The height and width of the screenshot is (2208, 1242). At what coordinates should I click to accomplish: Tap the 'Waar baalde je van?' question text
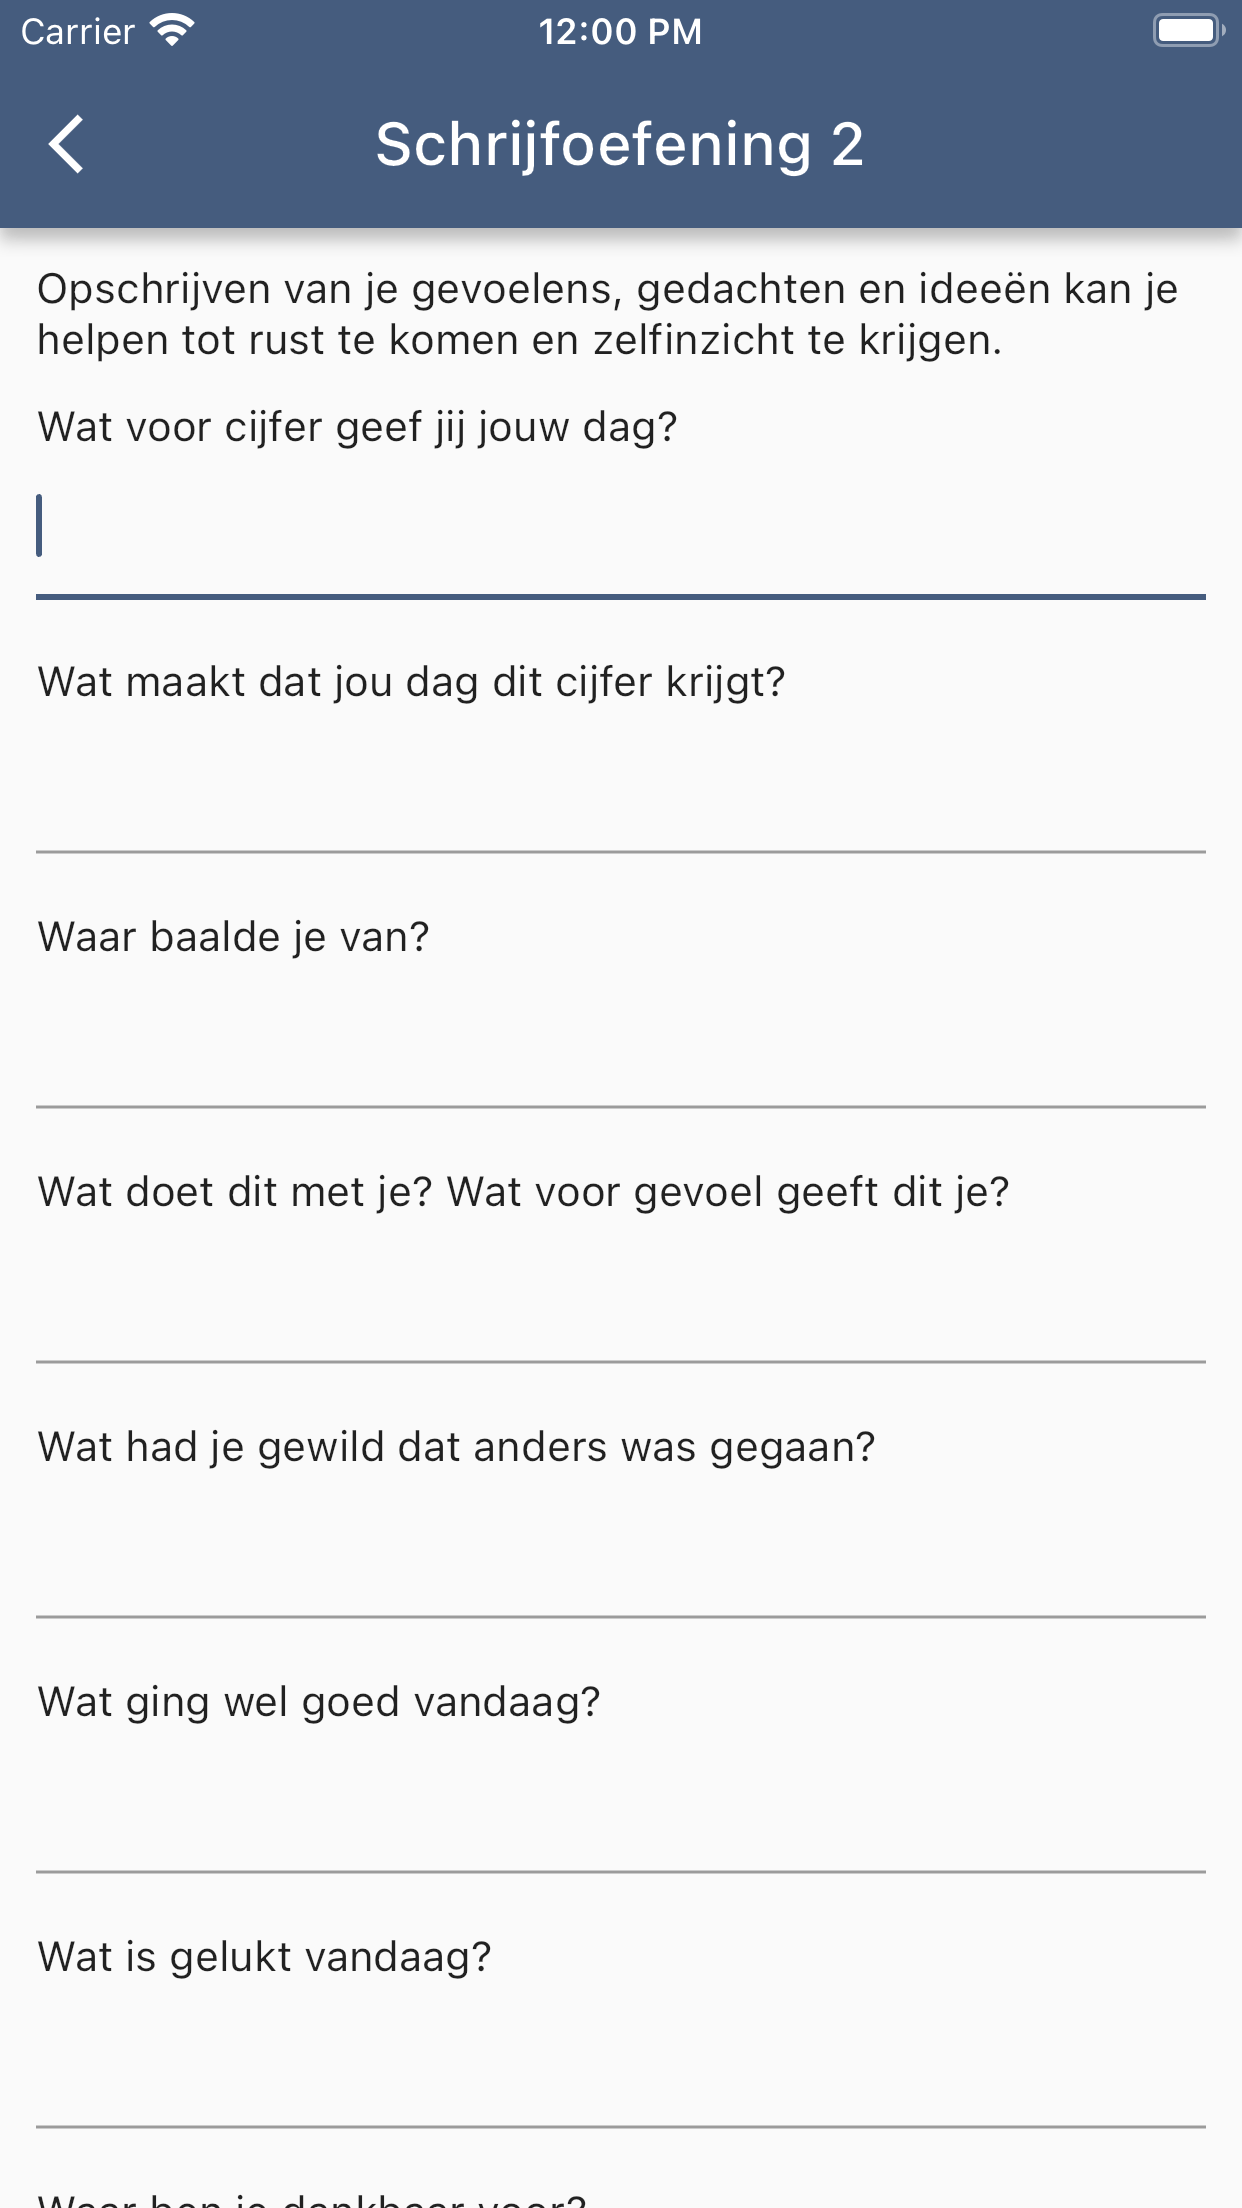pyautogui.click(x=233, y=937)
